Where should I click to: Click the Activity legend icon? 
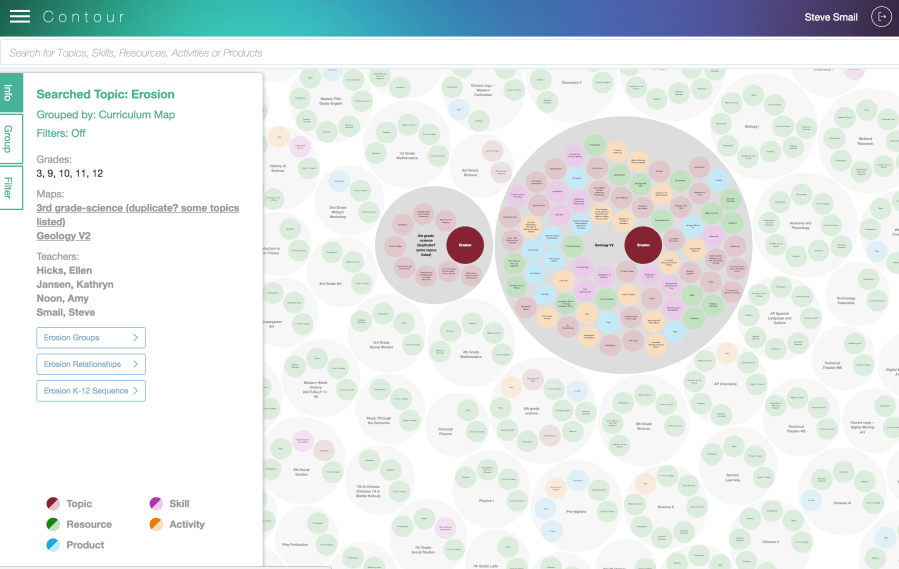(156, 524)
